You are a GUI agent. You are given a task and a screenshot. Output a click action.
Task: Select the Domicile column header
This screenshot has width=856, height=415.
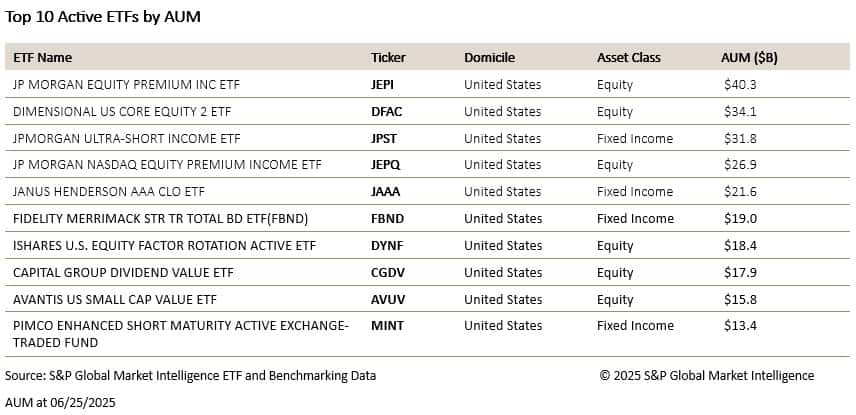490,58
